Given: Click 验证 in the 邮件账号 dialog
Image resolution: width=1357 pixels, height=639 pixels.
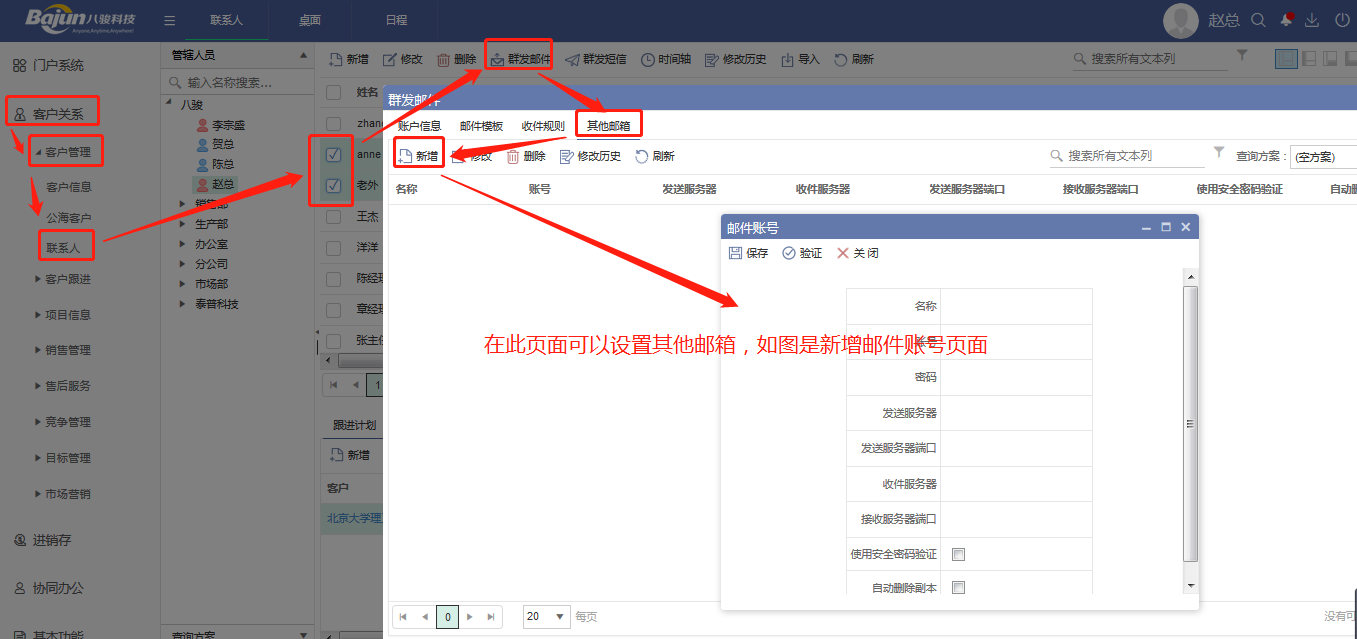Looking at the screenshot, I should pyautogui.click(x=789, y=253).
